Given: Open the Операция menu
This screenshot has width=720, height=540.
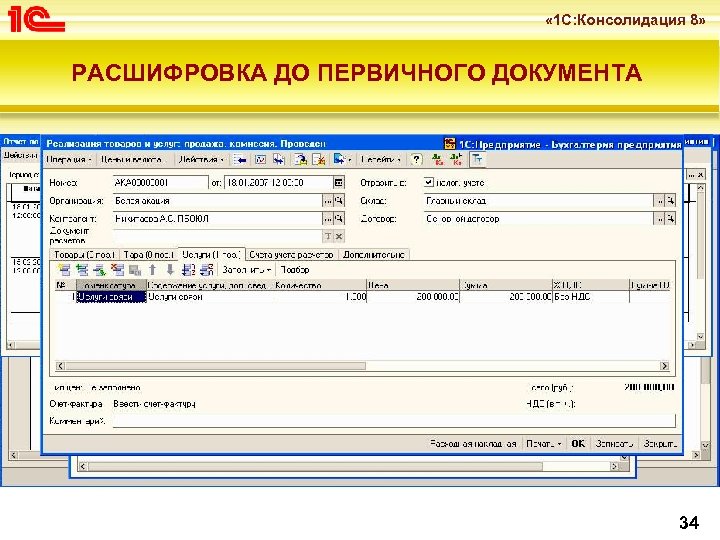Looking at the screenshot, I should pyautogui.click(x=69, y=159).
